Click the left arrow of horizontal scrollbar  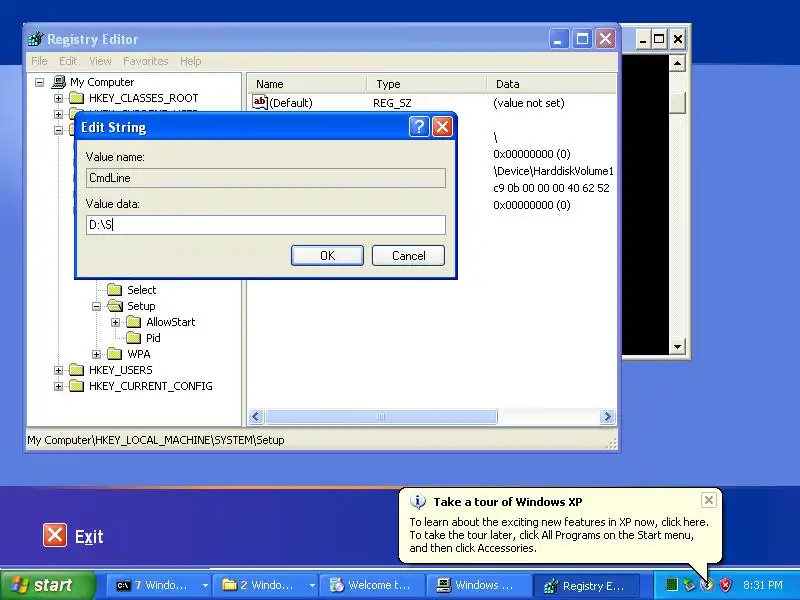coord(256,417)
